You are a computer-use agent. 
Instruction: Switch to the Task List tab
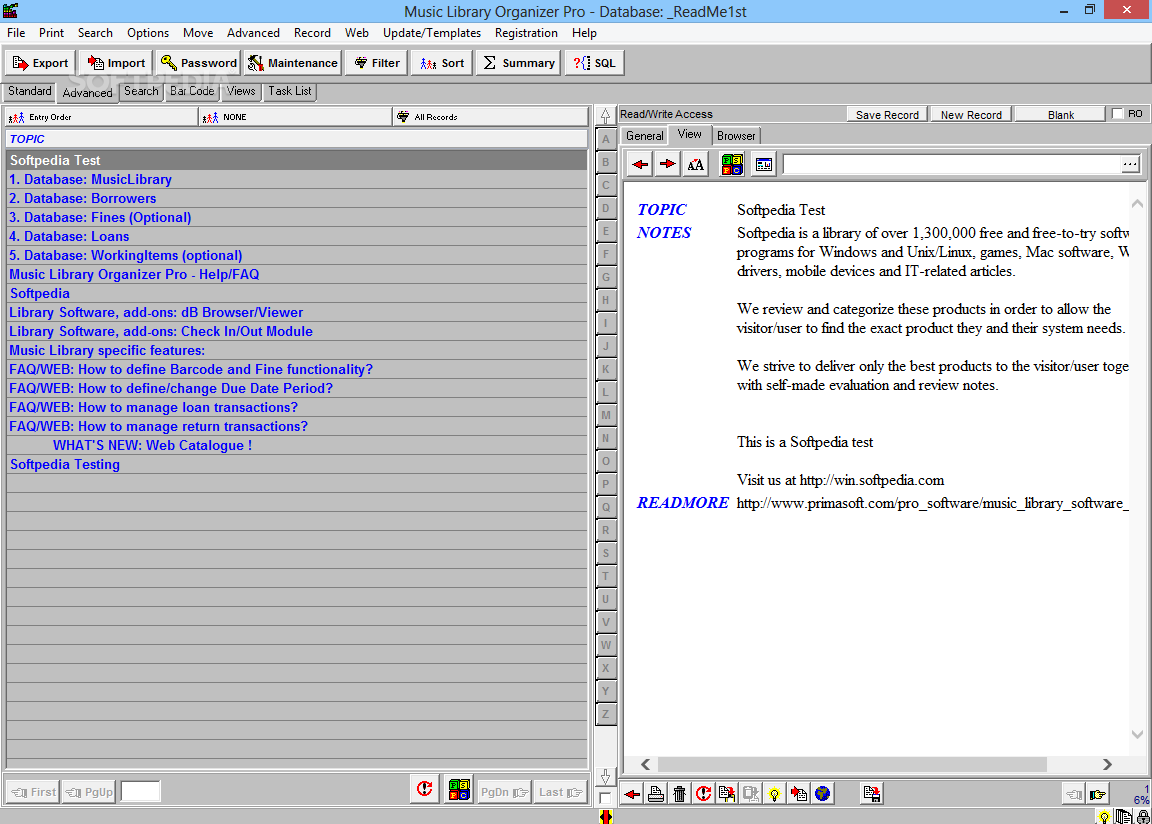[x=289, y=91]
